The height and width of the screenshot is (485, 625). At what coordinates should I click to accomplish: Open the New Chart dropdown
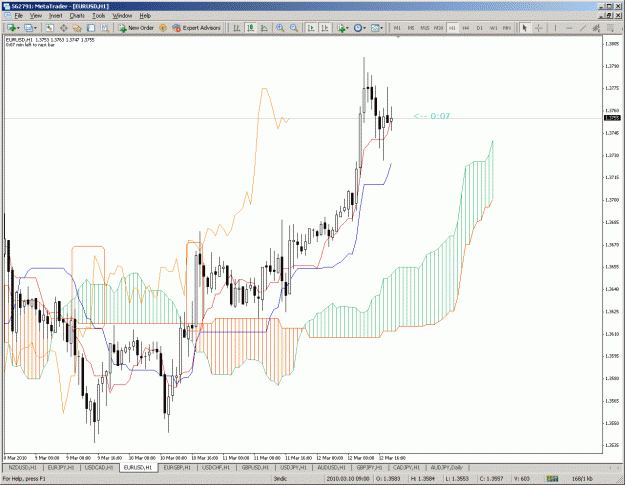13,28
